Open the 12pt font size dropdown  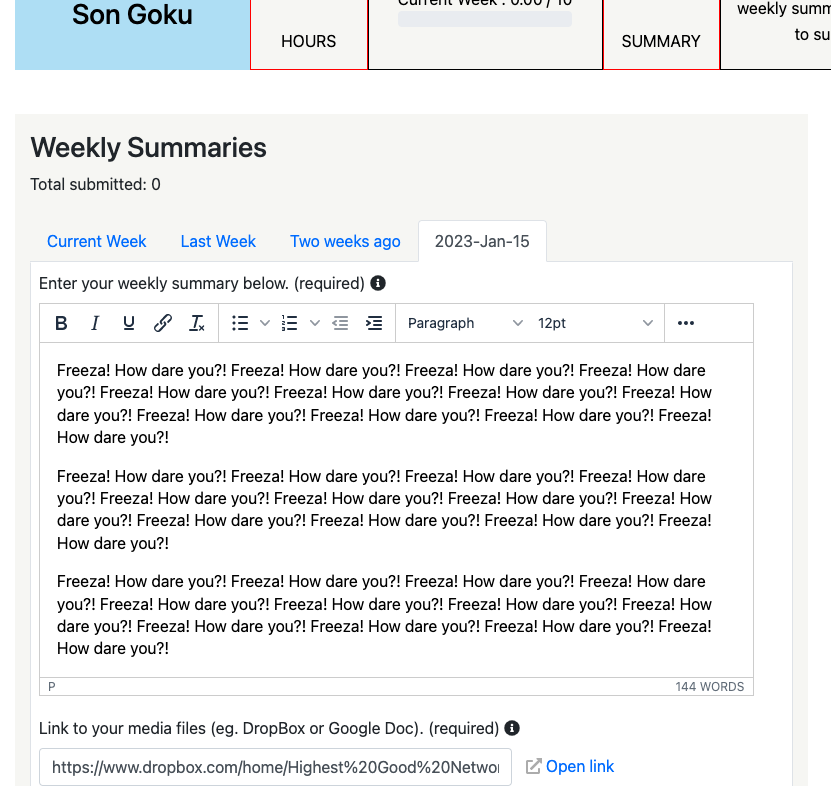pyautogui.click(x=595, y=323)
